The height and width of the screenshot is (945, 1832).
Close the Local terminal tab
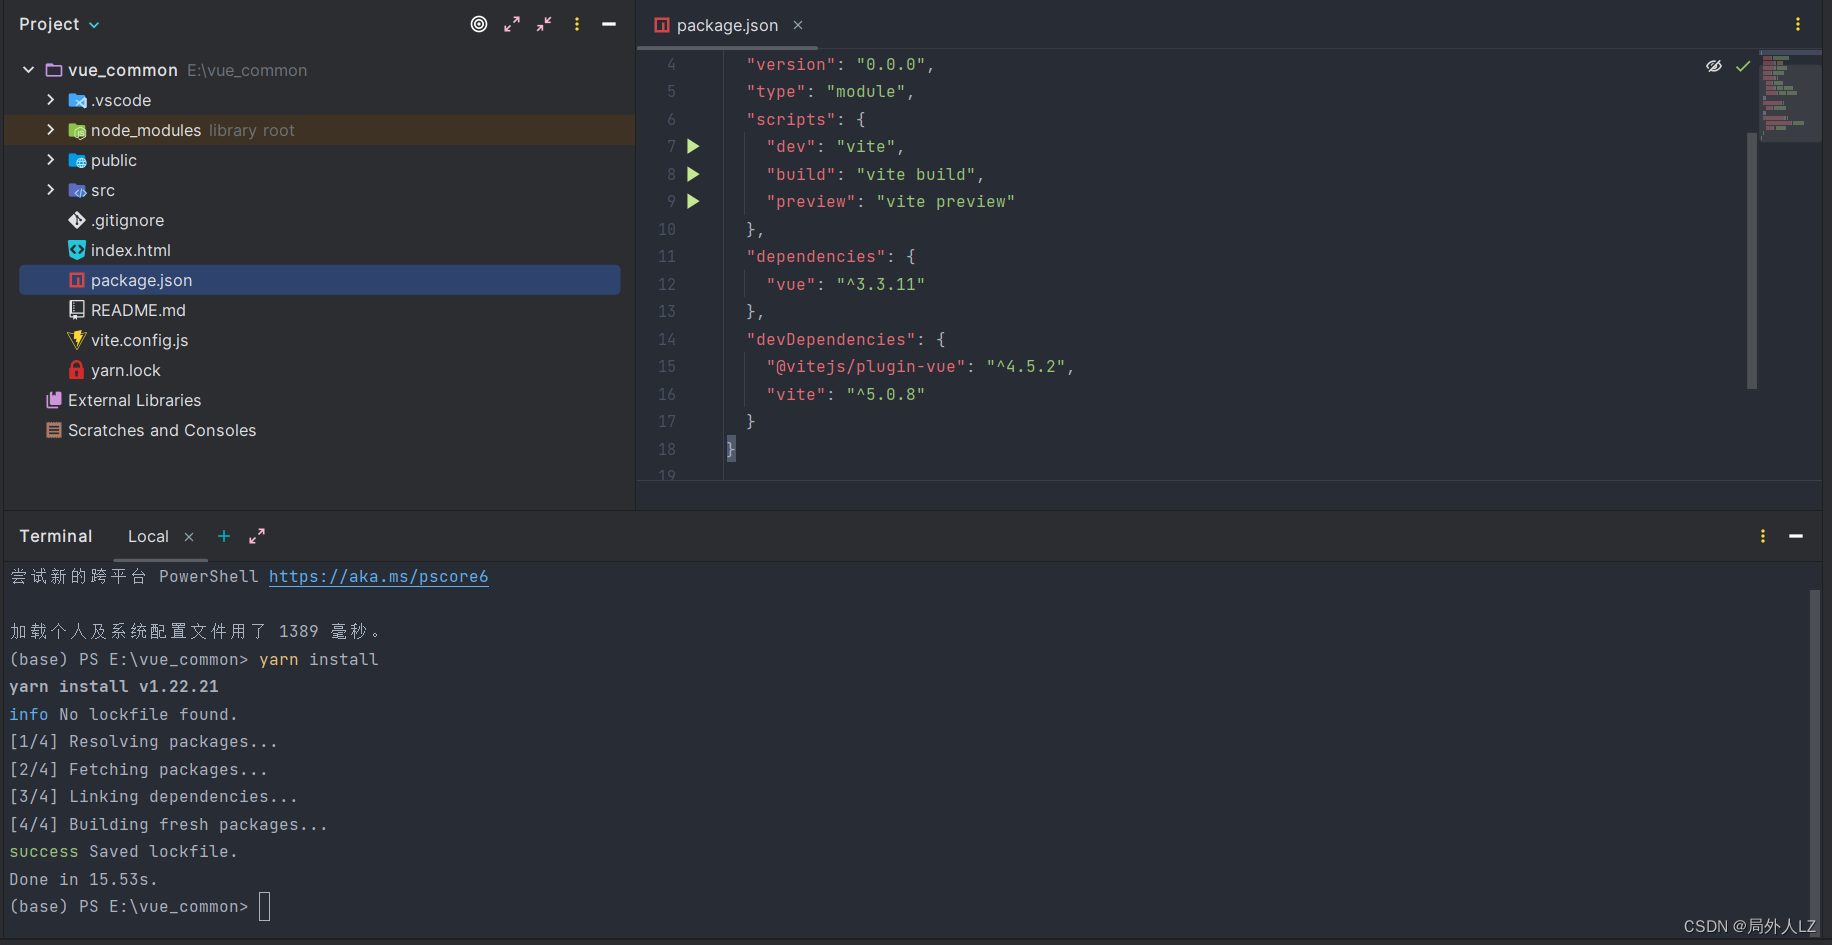point(189,537)
